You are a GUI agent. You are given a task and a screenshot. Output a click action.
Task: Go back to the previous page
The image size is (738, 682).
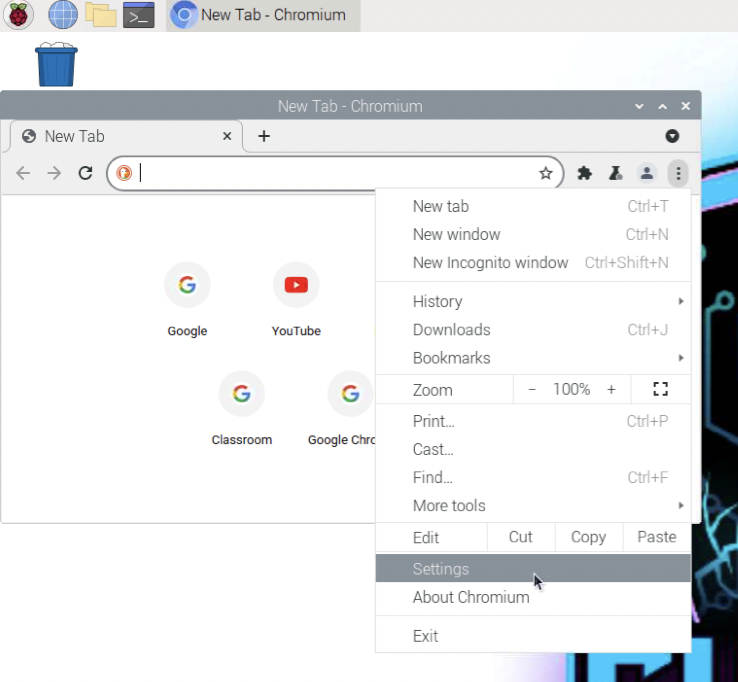[x=23, y=173]
